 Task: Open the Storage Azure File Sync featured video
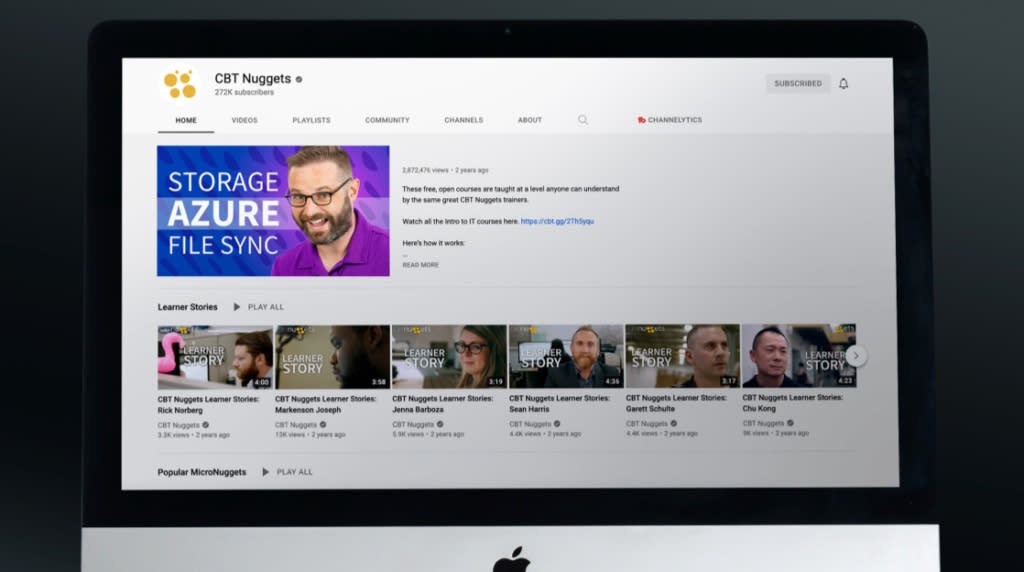(273, 211)
